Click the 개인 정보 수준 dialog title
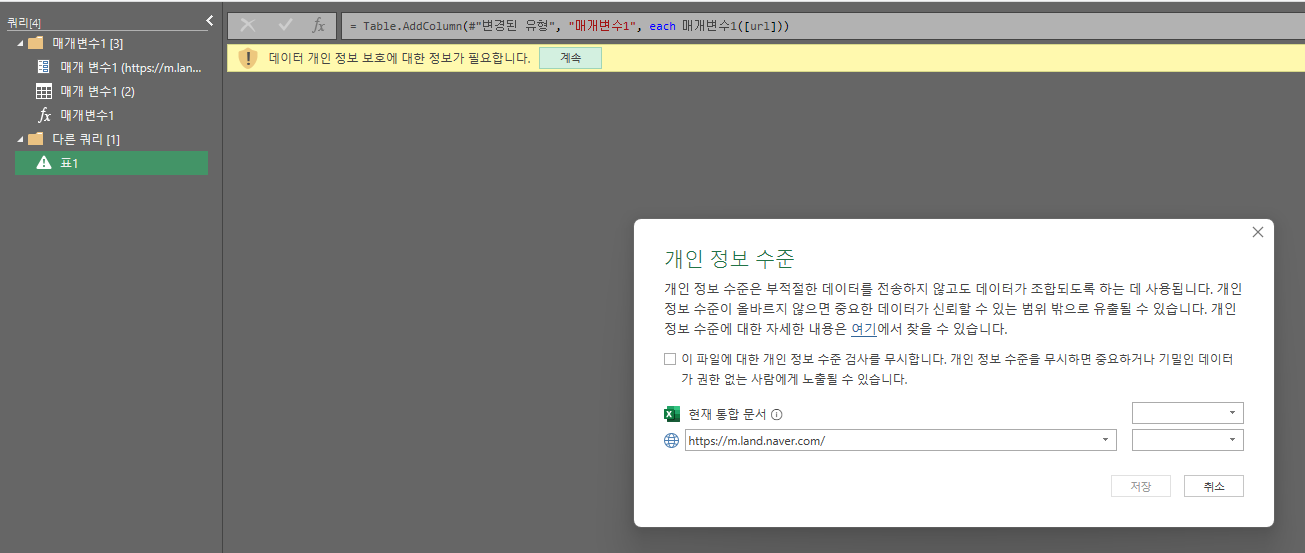Image resolution: width=1305 pixels, height=553 pixels. click(729, 259)
